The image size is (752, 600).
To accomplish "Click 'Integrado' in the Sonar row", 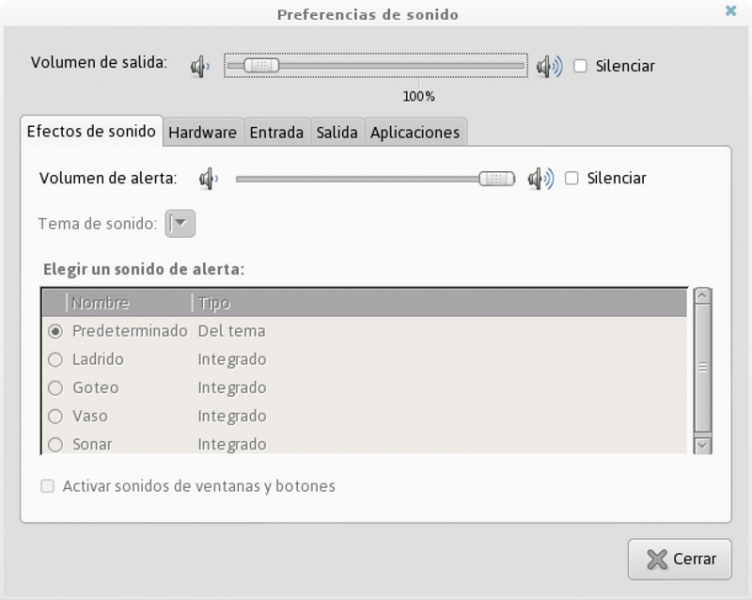I will point(232,445).
